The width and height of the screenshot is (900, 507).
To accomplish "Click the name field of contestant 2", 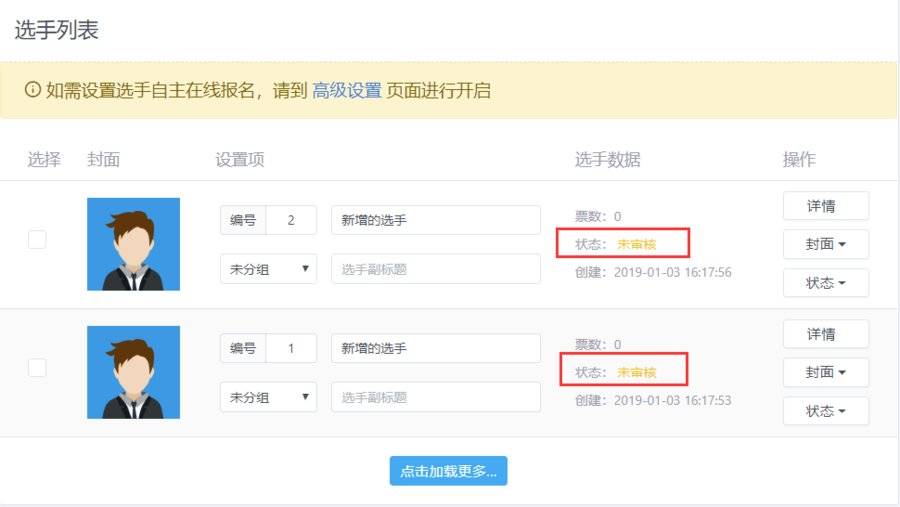I will coord(436,220).
